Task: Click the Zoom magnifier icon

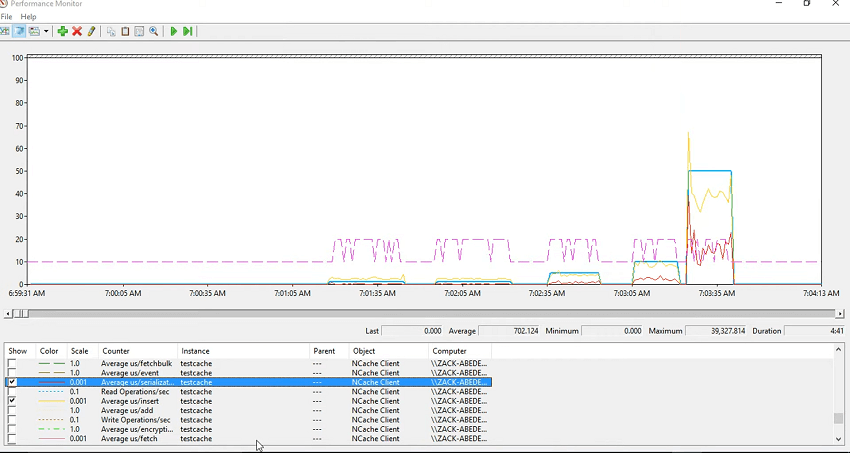Action: point(153,31)
